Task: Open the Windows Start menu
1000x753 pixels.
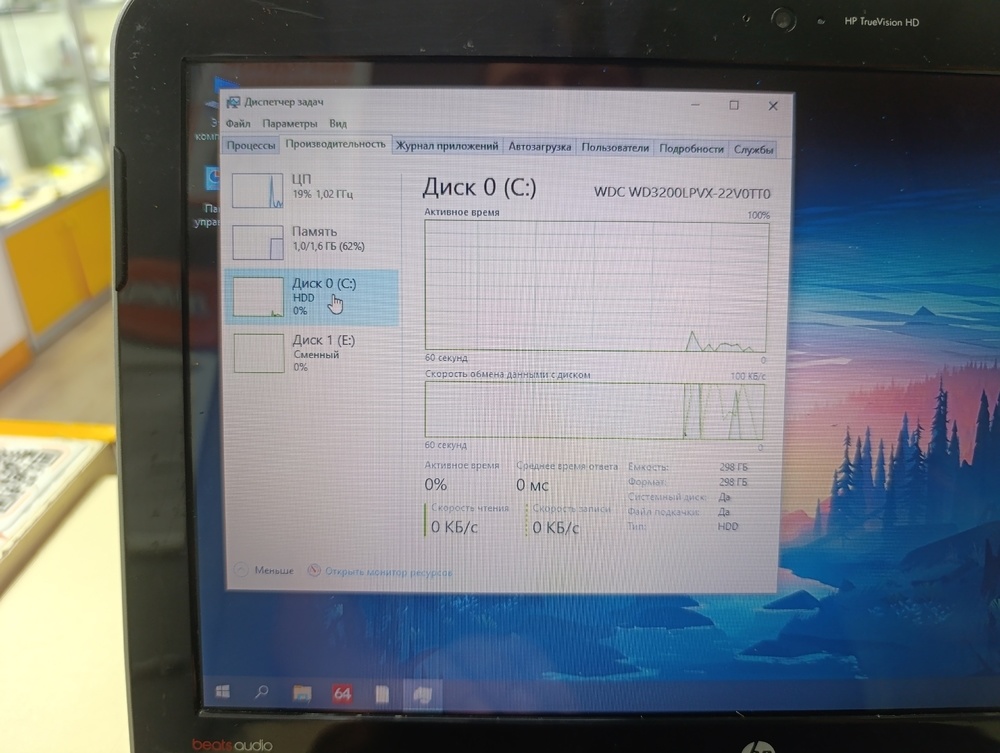Action: [223, 692]
